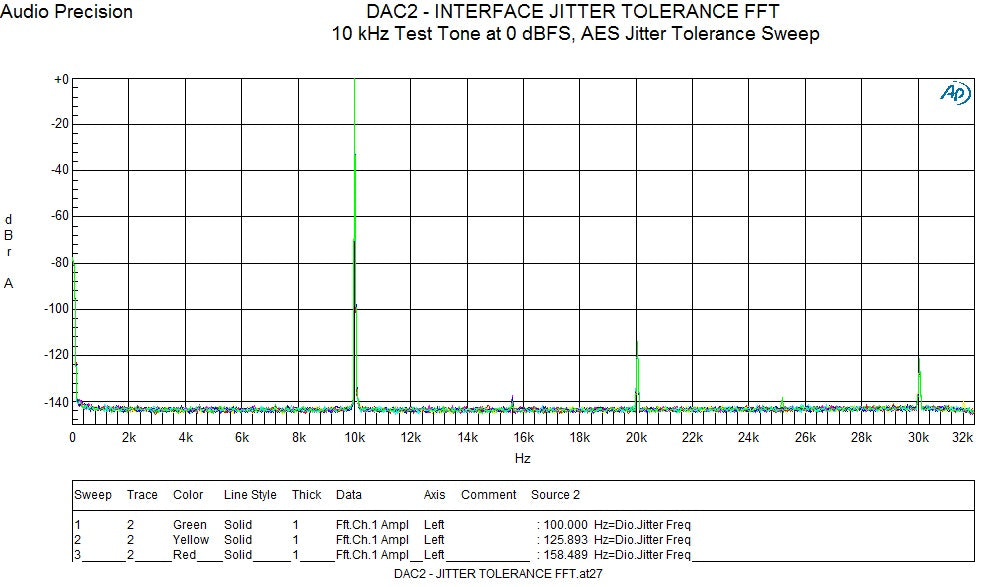This screenshot has height=587, width=997.
Task: Click the Red color entry in sweep 3
Action: (x=187, y=554)
